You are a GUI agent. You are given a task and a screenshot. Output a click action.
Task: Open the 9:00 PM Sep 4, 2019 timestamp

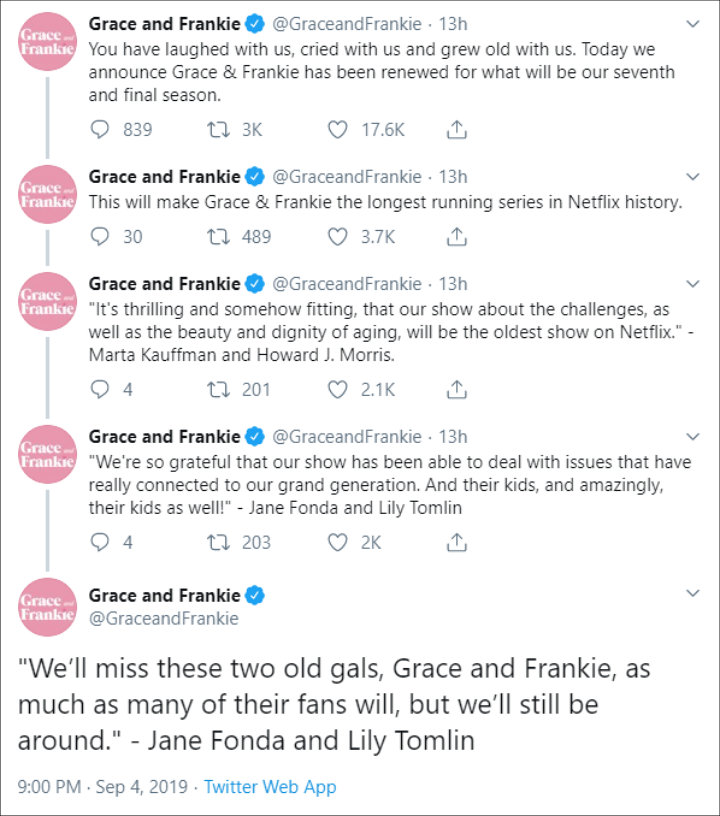tap(102, 786)
